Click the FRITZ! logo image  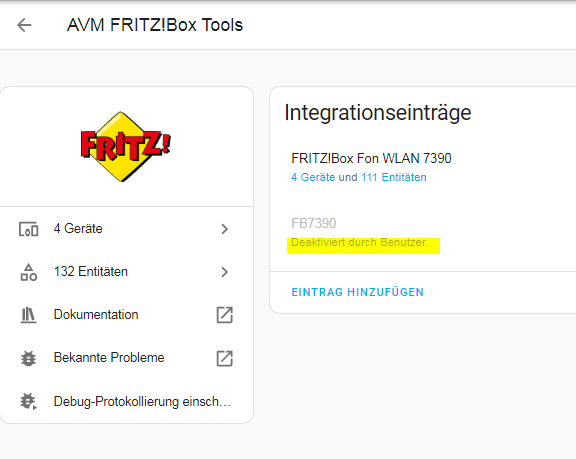[x=126, y=147]
